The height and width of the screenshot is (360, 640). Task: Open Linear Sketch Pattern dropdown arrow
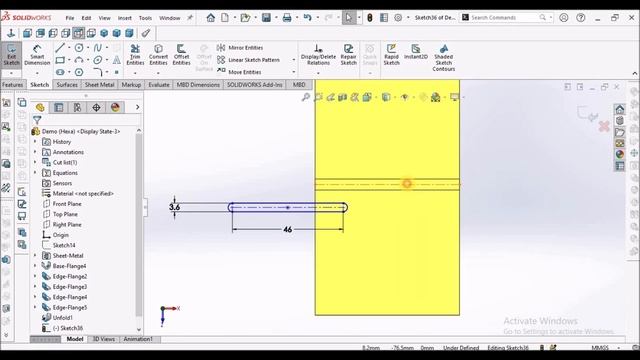[x=293, y=60]
